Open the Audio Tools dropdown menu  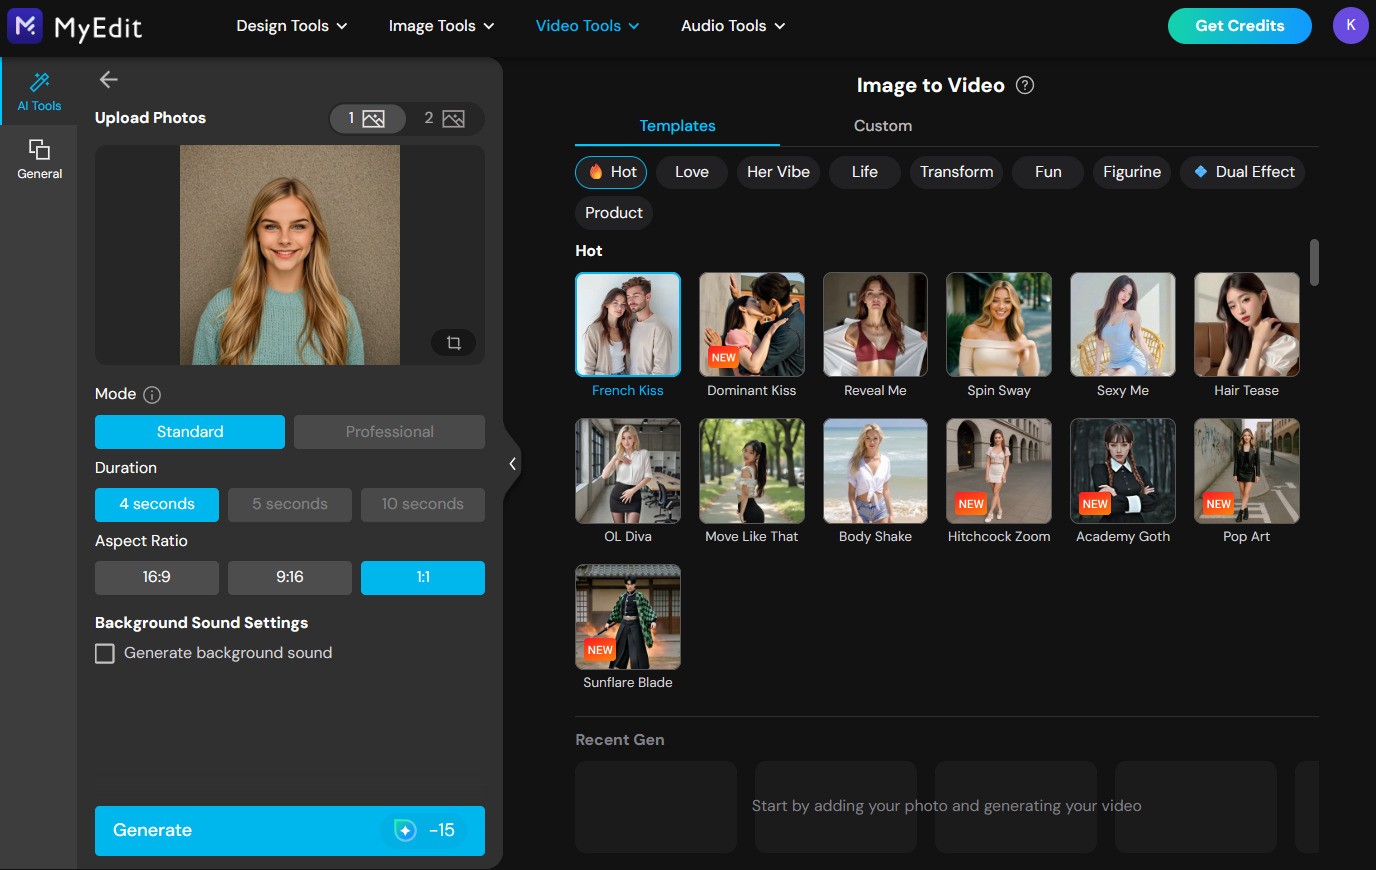click(733, 26)
